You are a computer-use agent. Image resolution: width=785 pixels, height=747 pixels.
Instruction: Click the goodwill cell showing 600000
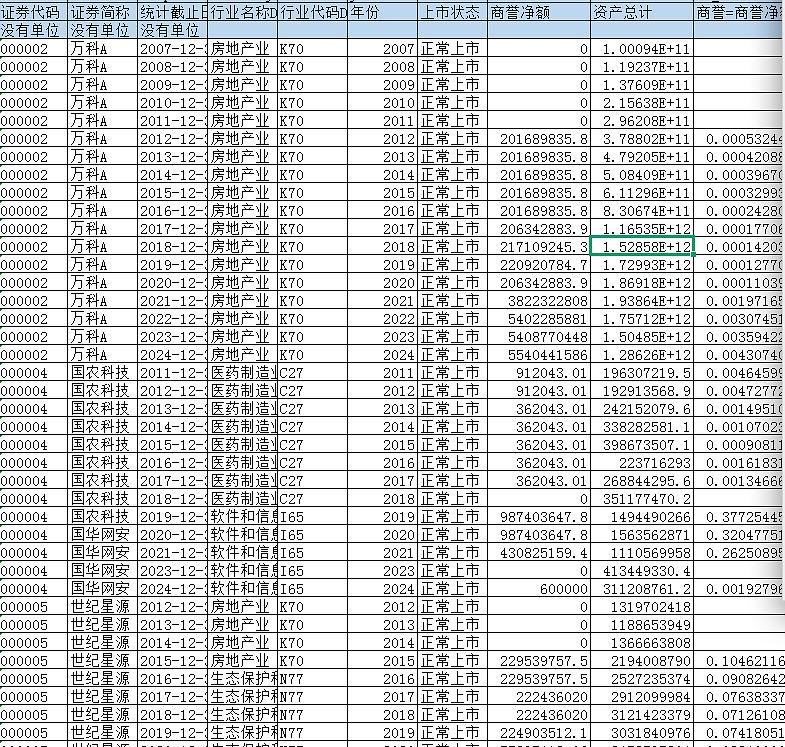click(539, 589)
